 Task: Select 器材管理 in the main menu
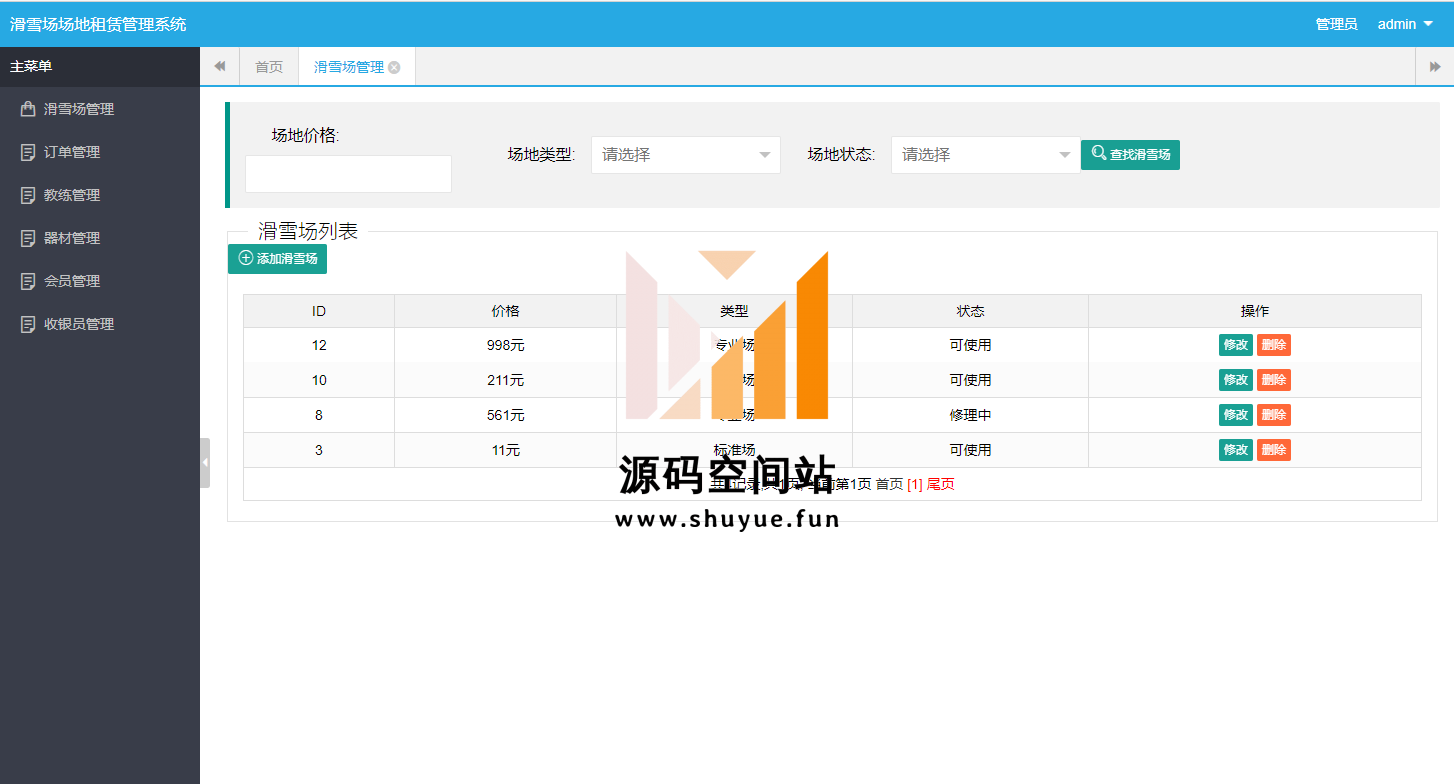72,238
